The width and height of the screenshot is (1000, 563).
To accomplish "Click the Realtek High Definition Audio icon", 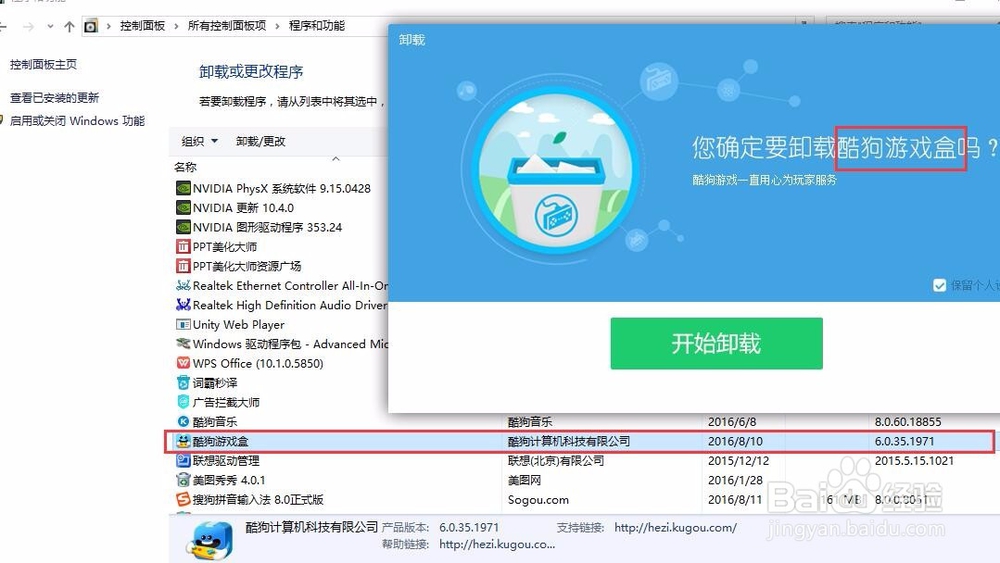I will pos(183,305).
